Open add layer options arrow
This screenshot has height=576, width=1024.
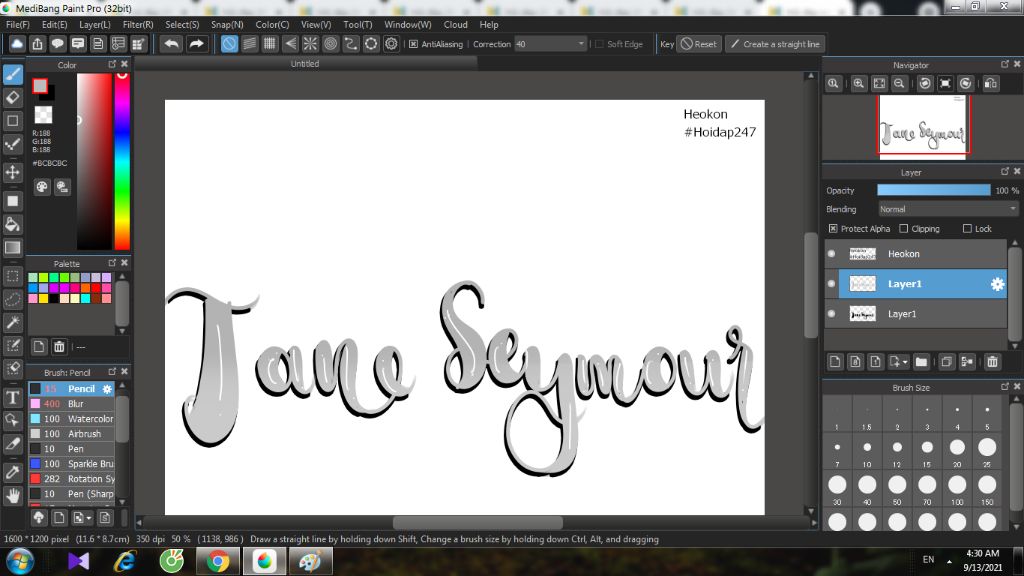point(904,362)
